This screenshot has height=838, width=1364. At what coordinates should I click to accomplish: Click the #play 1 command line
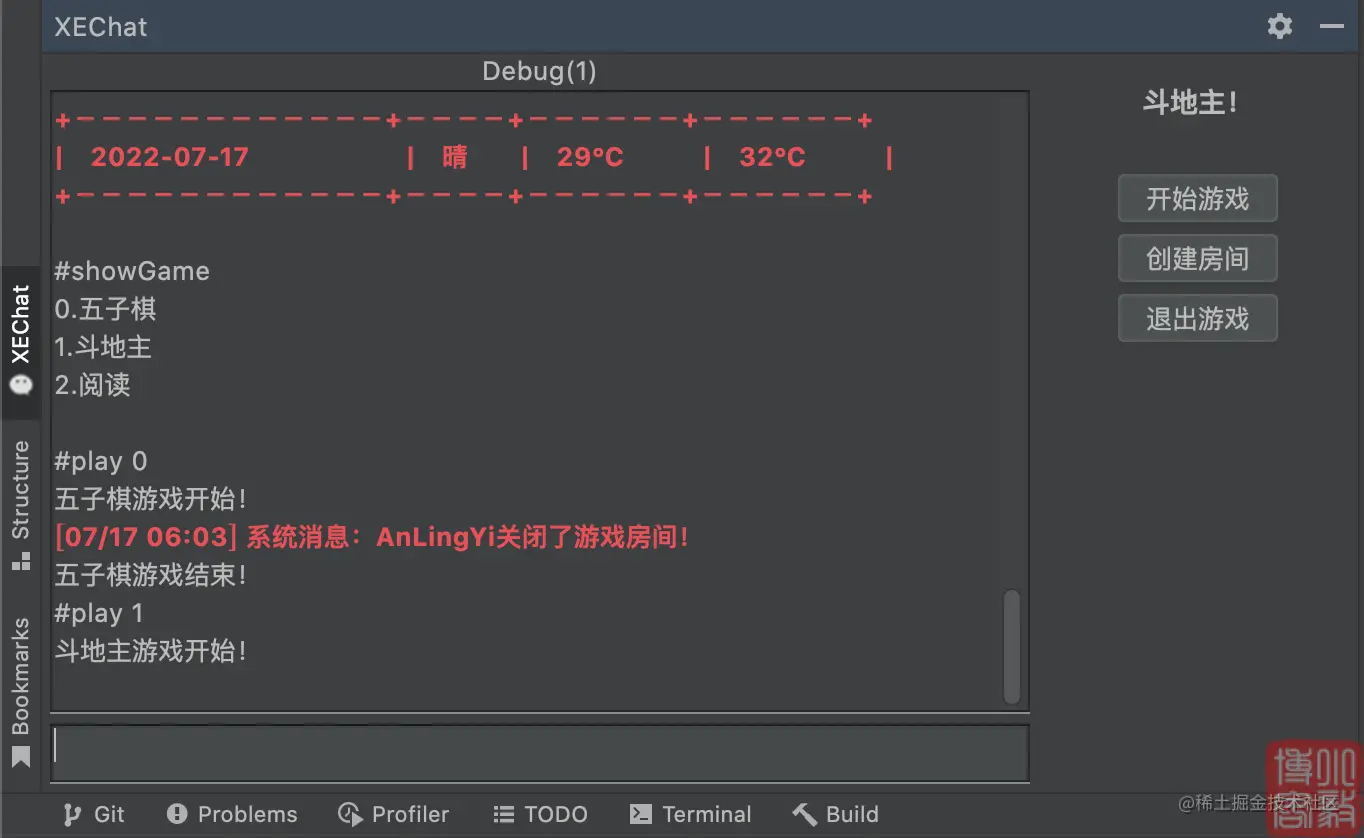[x=99, y=613]
